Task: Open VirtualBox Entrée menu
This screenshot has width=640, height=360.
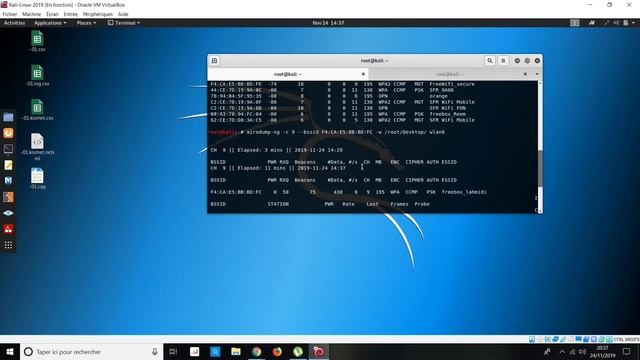Action: [x=71, y=14]
